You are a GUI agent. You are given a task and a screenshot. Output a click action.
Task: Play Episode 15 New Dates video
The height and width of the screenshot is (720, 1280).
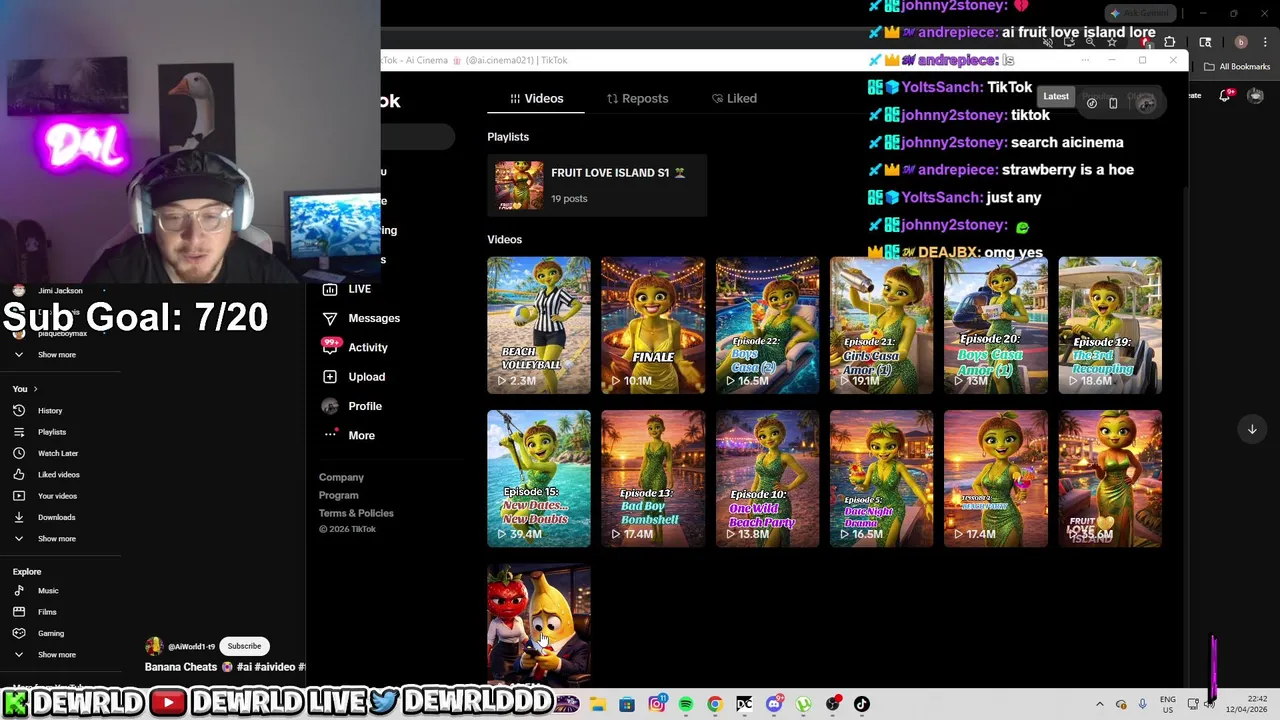pyautogui.click(x=539, y=478)
